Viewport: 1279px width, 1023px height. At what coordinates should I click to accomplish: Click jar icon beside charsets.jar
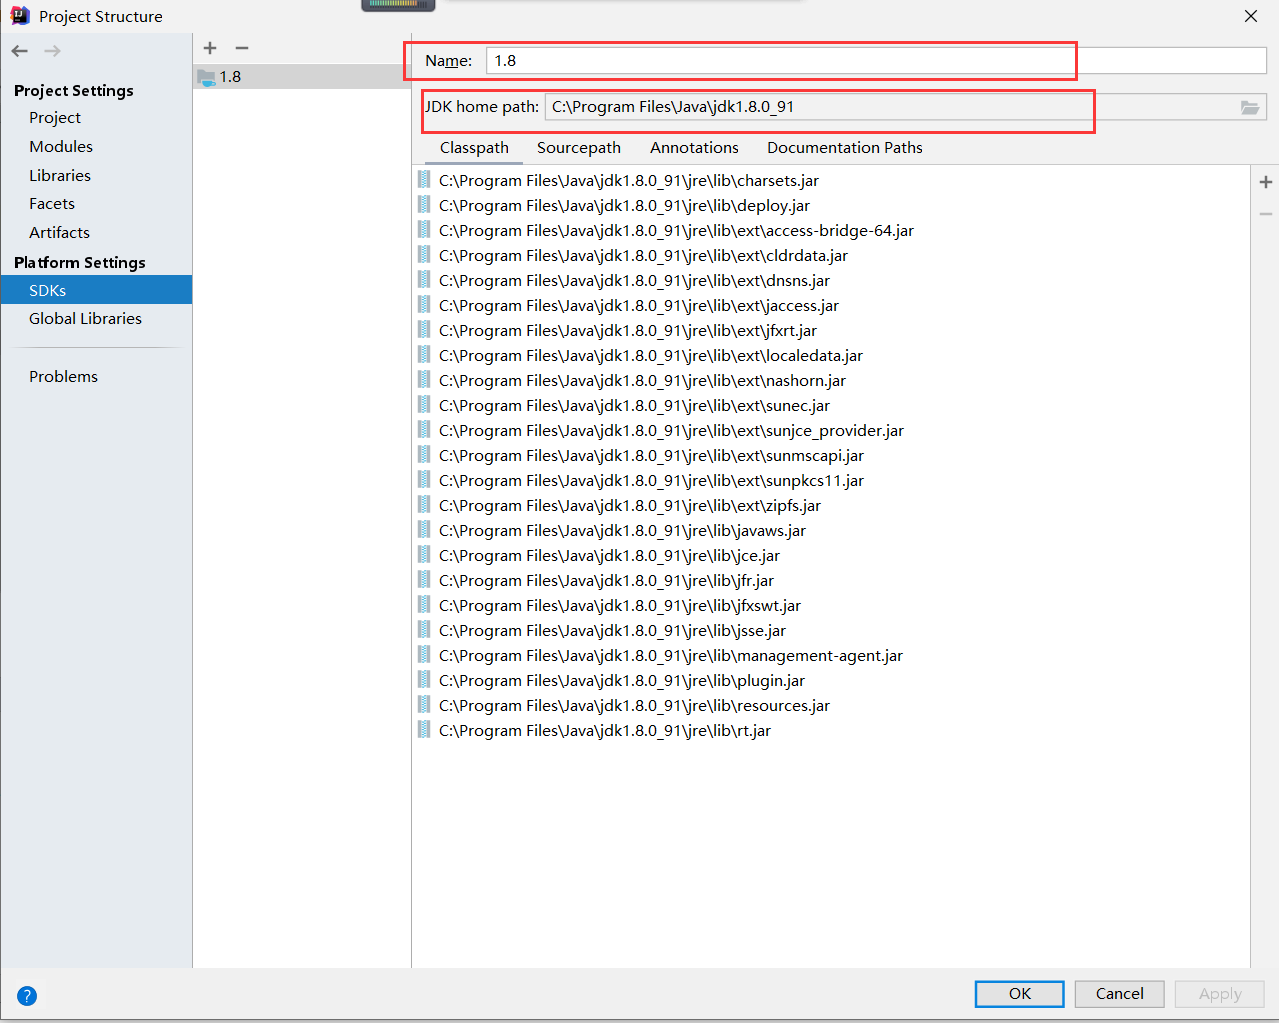424,180
